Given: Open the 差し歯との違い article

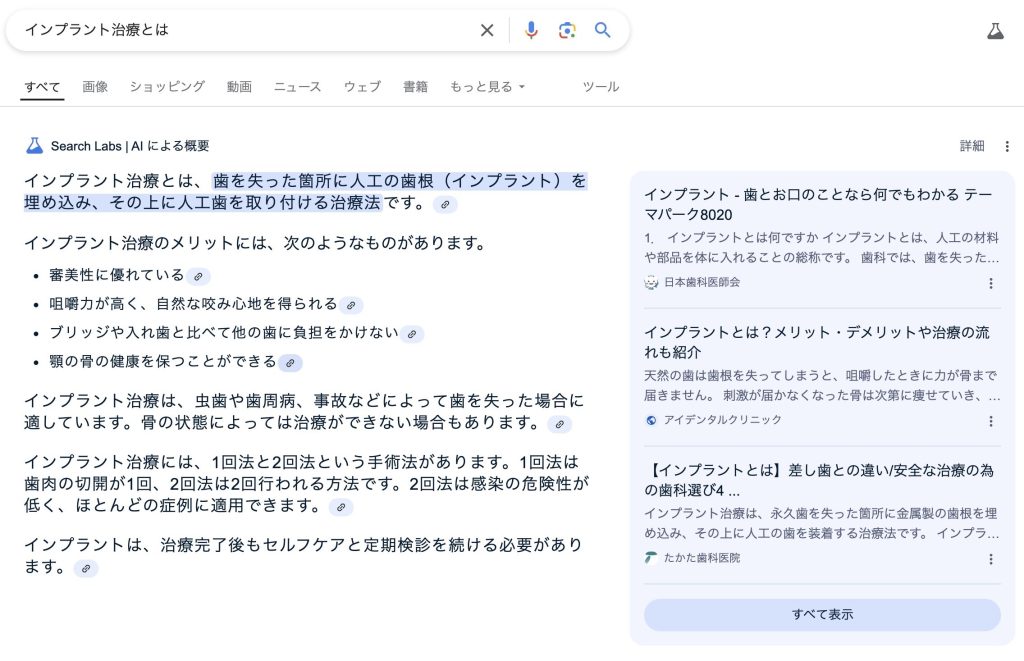Looking at the screenshot, I should (819, 480).
